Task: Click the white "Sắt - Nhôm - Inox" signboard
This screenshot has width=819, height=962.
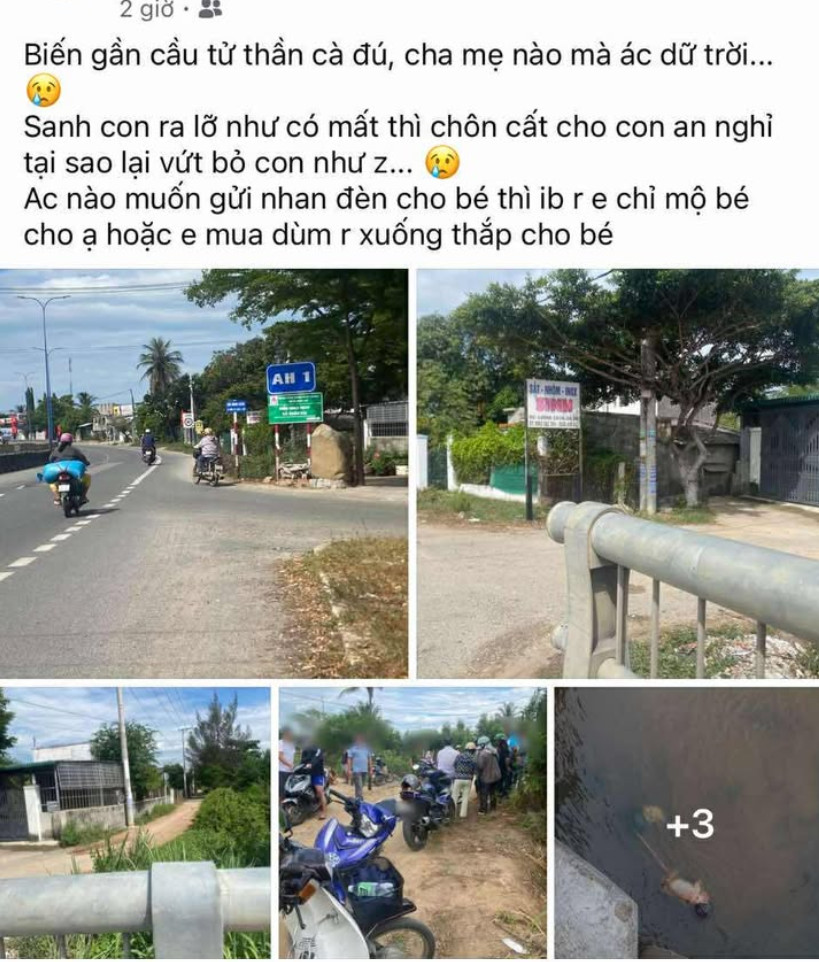Action: click(x=553, y=404)
